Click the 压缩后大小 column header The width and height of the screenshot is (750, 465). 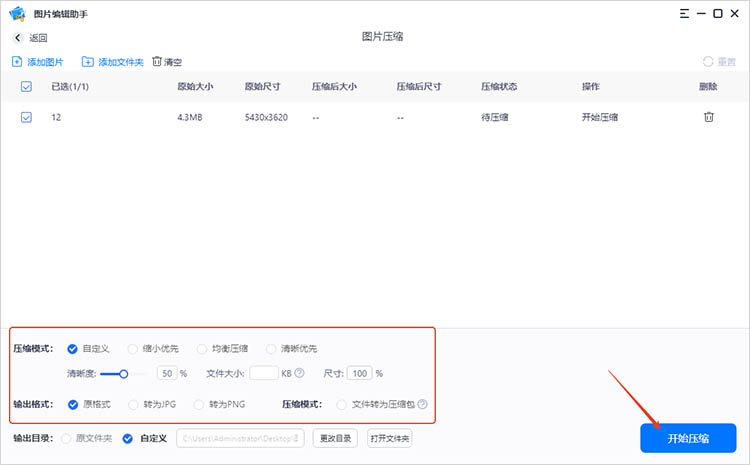point(334,87)
